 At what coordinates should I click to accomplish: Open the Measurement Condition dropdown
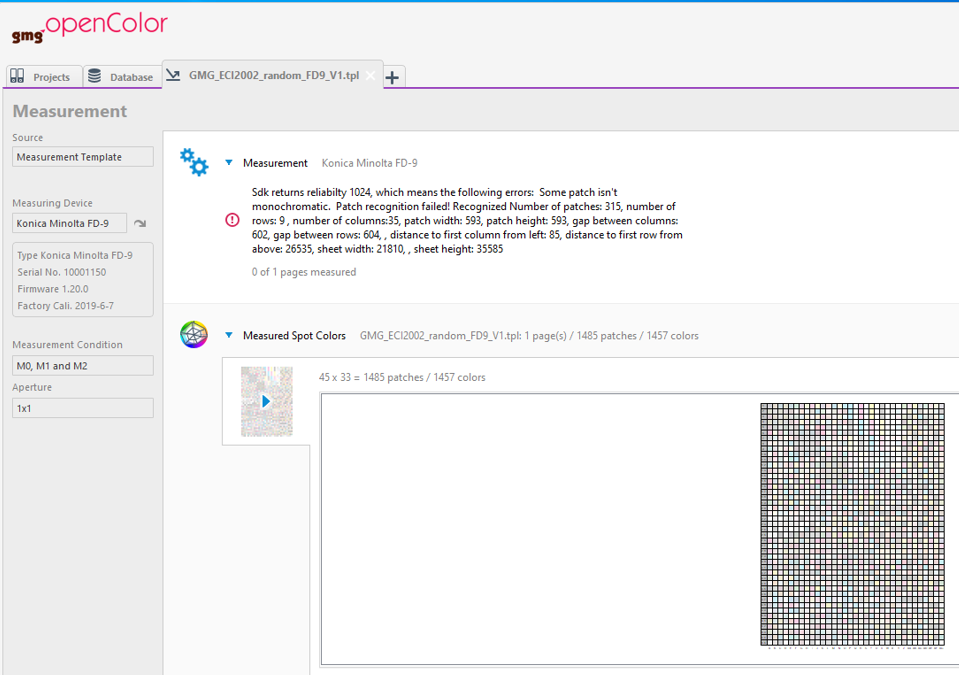pyautogui.click(x=83, y=366)
